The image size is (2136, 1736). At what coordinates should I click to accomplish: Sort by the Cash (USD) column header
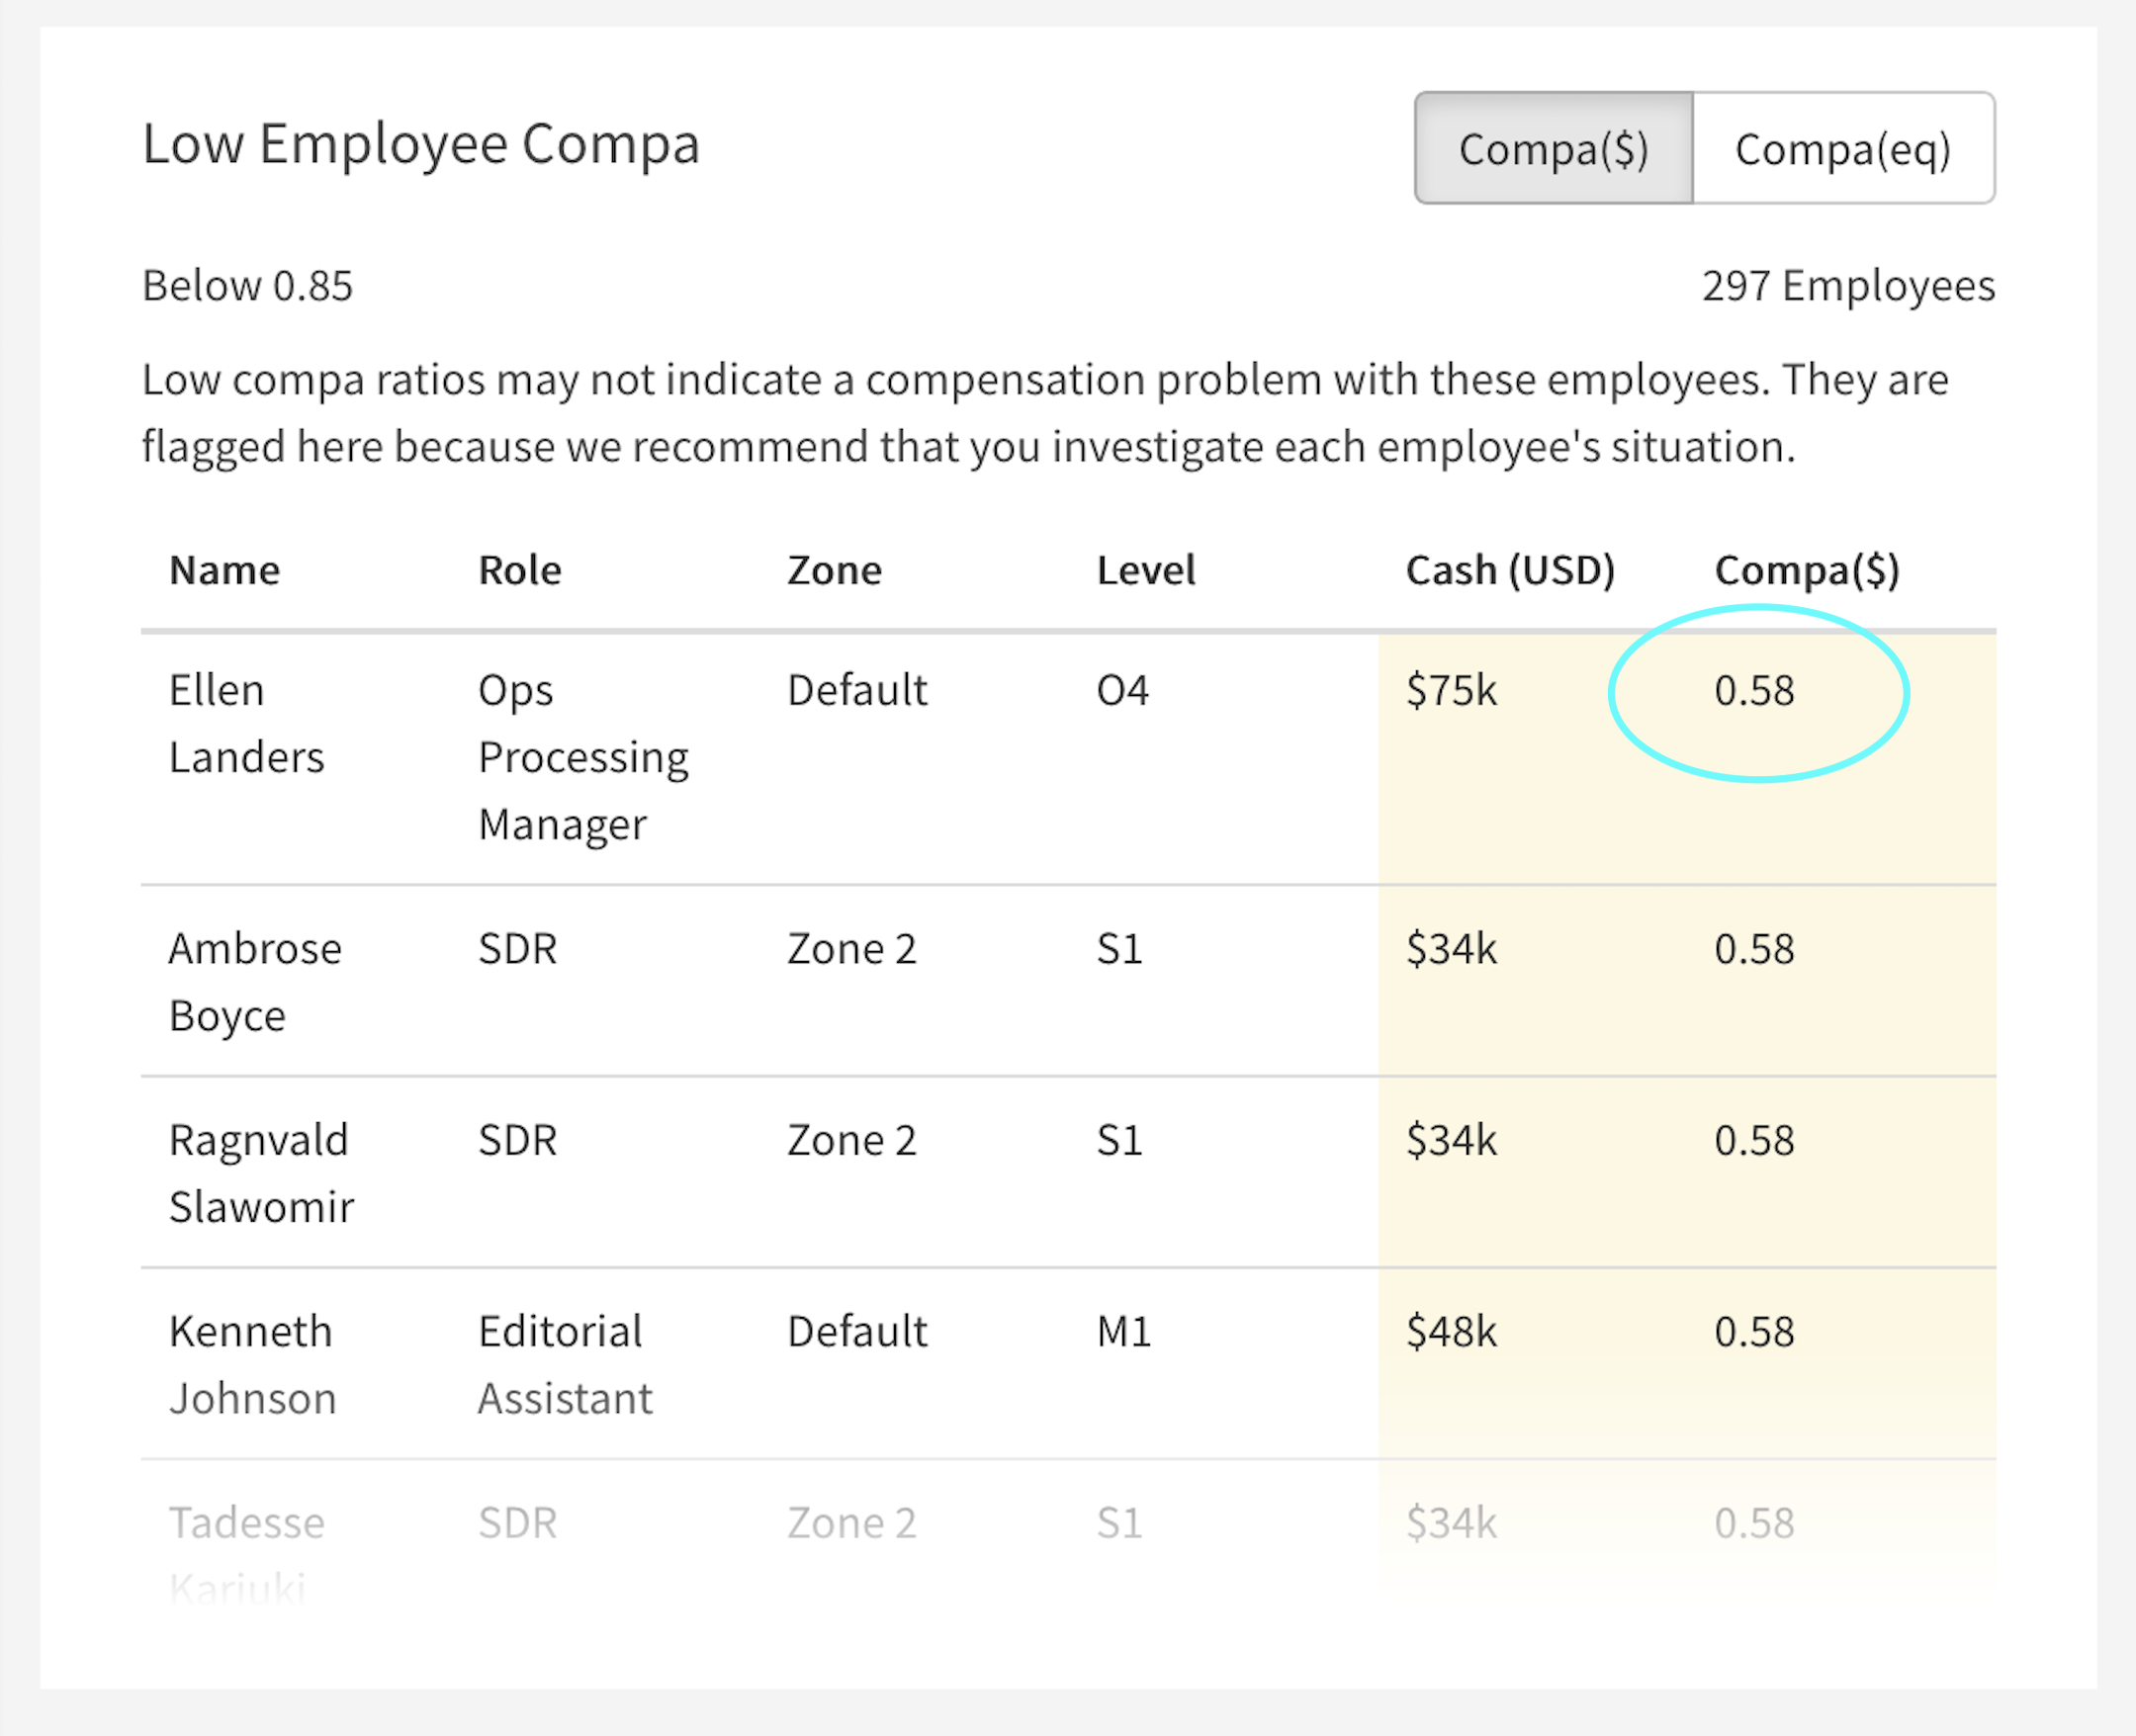coord(1510,570)
